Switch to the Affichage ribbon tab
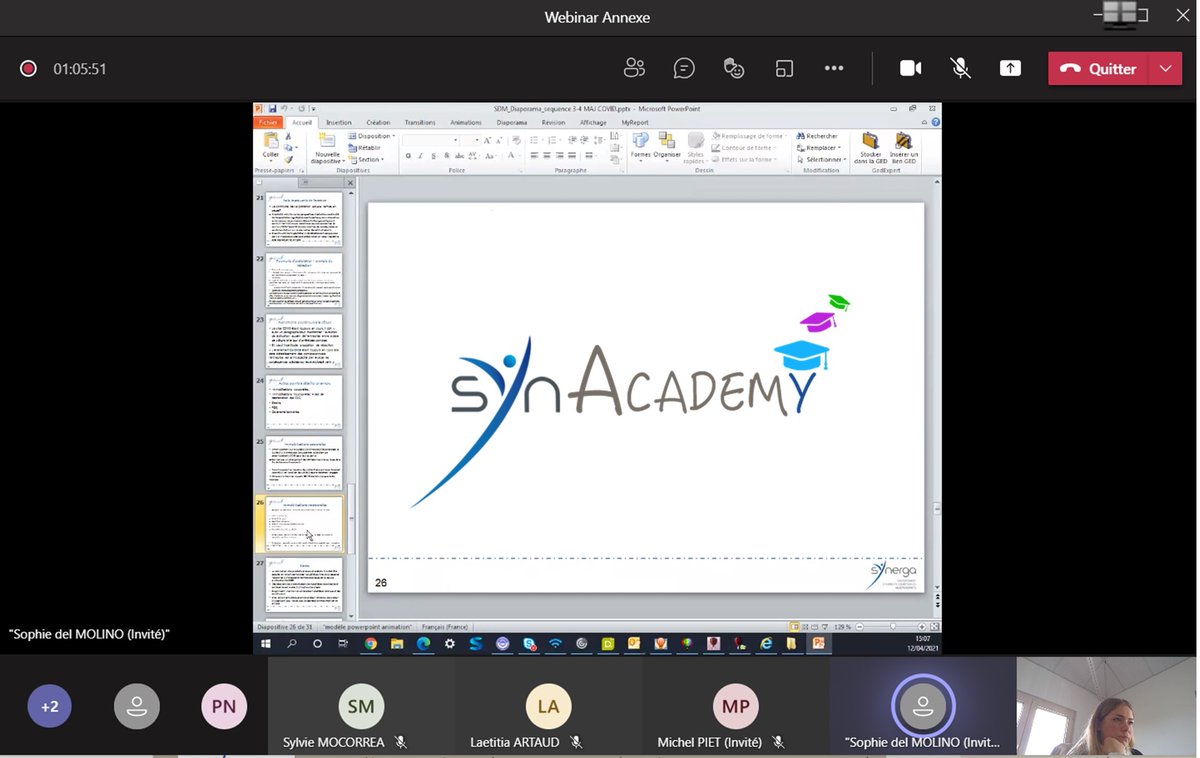Viewport: 1200px width, 758px height. pos(593,123)
